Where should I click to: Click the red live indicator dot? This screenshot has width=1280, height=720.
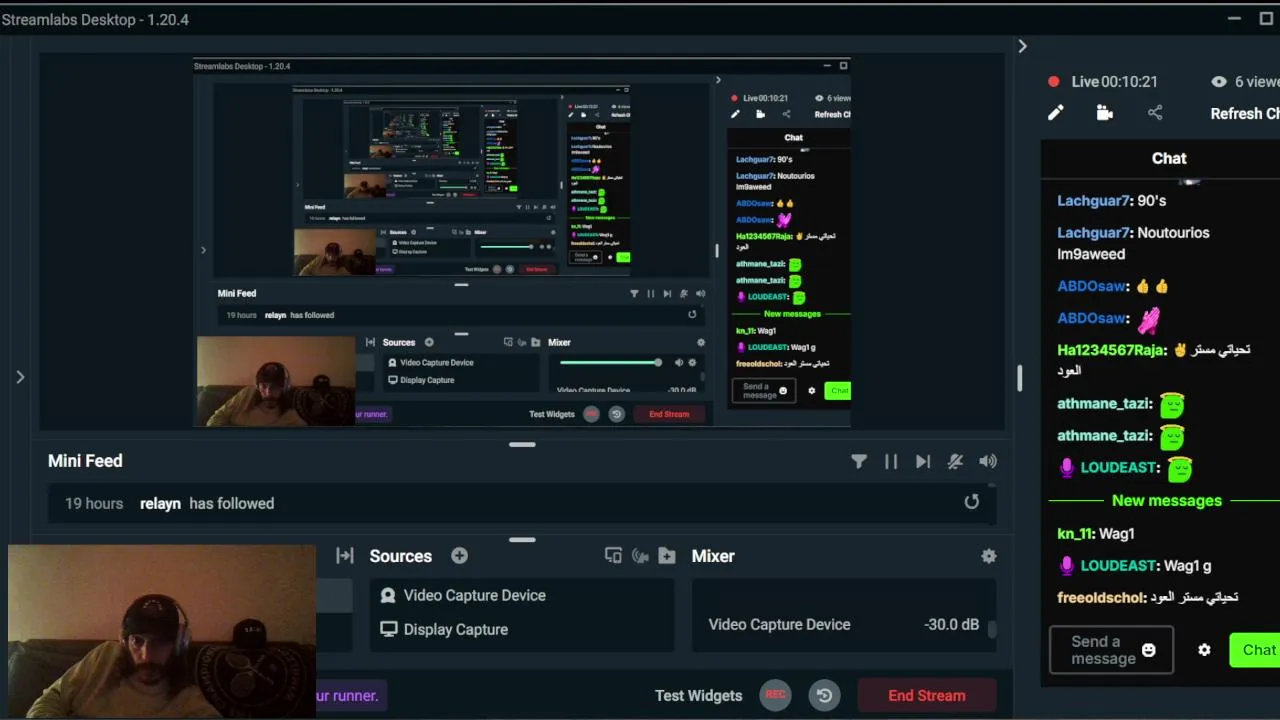[1053, 82]
